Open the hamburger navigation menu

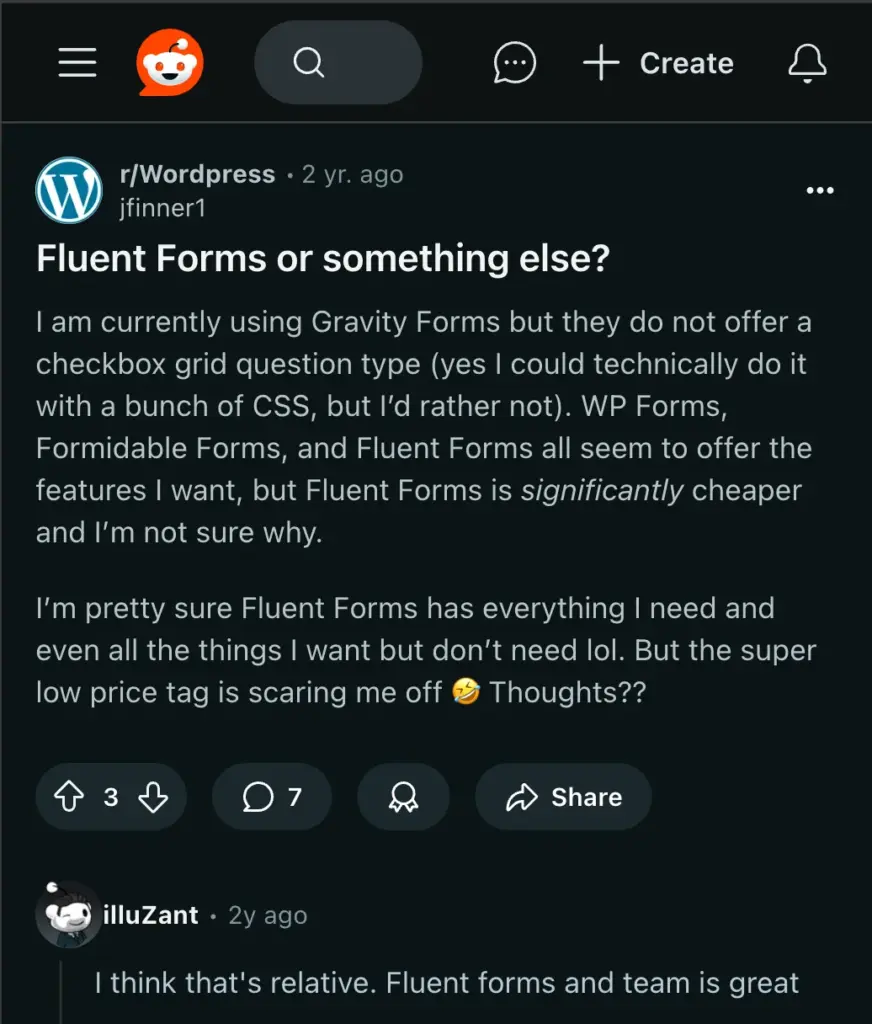click(76, 62)
